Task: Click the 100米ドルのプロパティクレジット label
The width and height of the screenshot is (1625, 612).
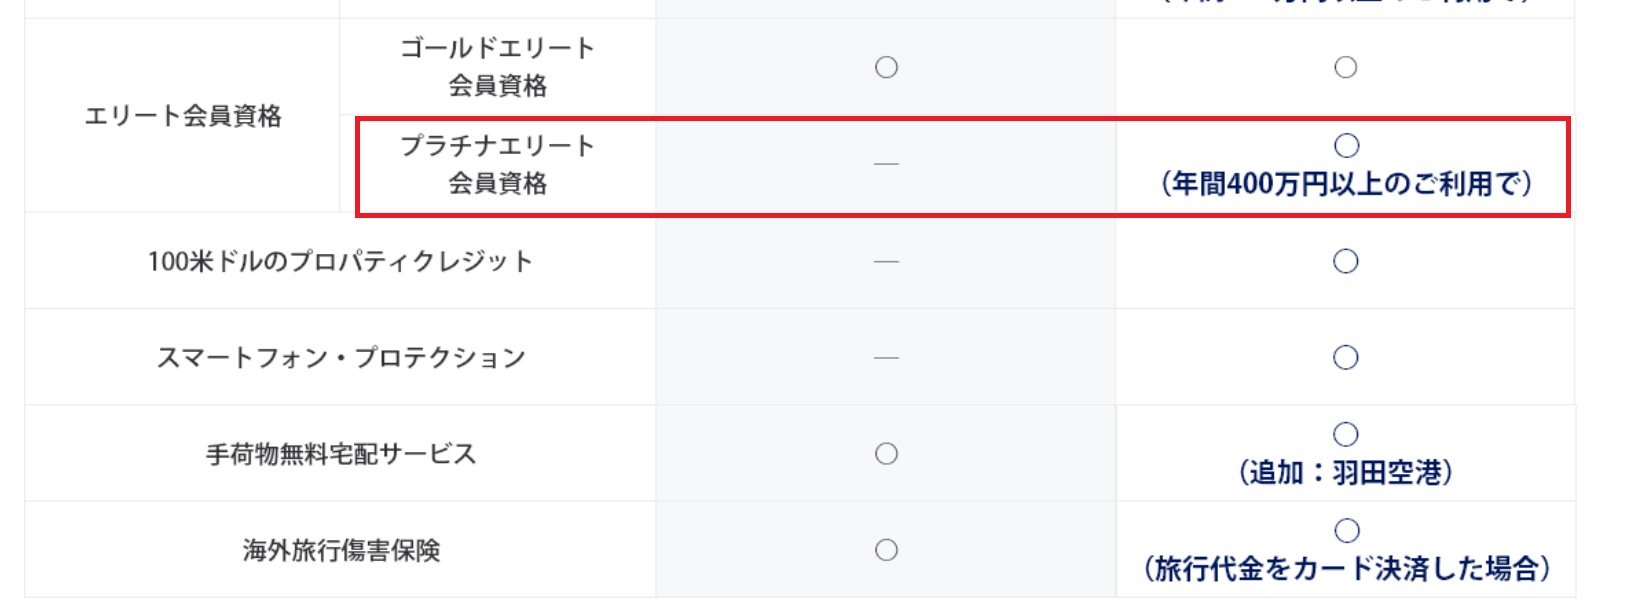Action: pyautogui.click(x=340, y=262)
